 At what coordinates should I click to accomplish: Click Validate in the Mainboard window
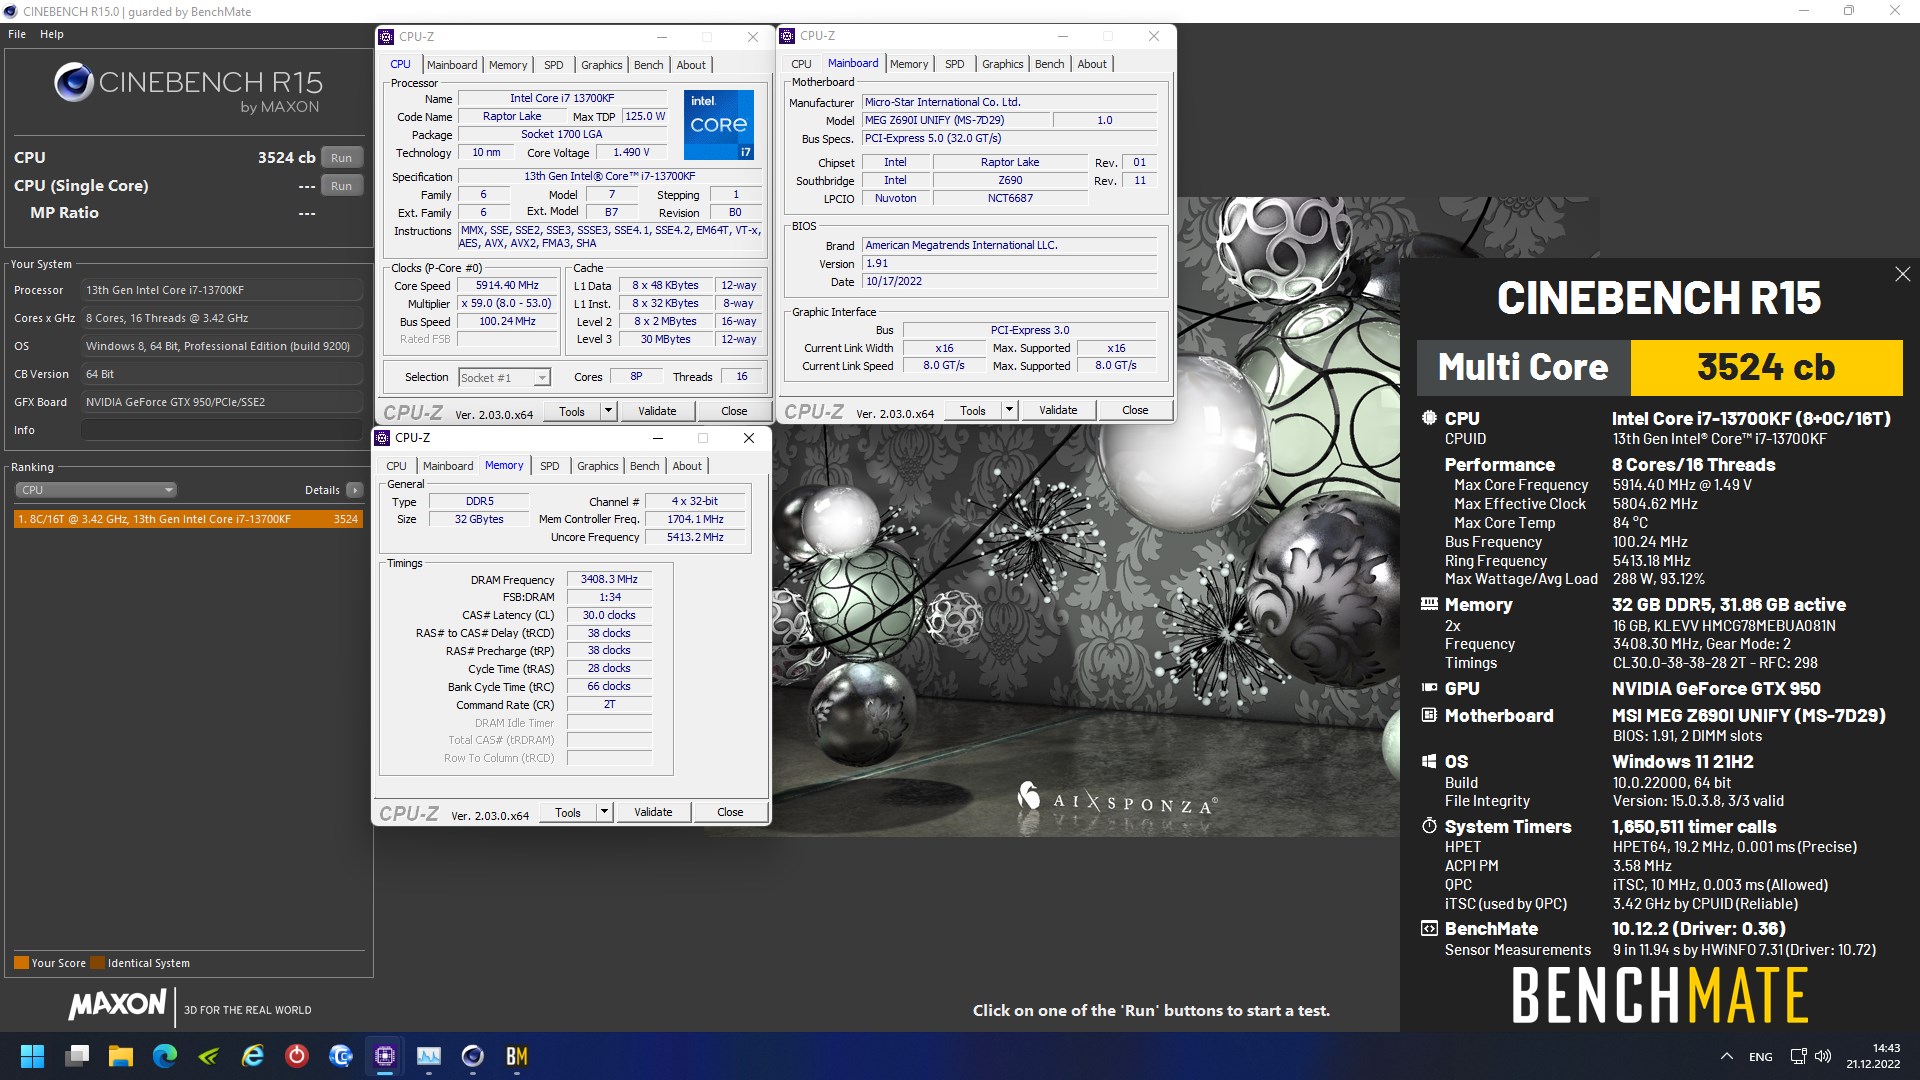point(1058,410)
